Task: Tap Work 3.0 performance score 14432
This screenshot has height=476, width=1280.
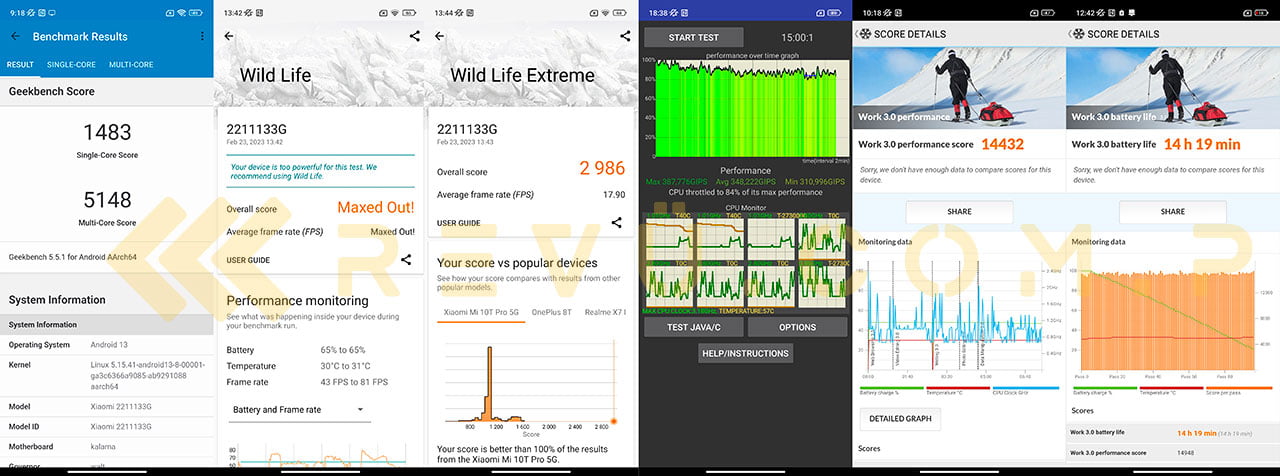Action: tap(1002, 145)
